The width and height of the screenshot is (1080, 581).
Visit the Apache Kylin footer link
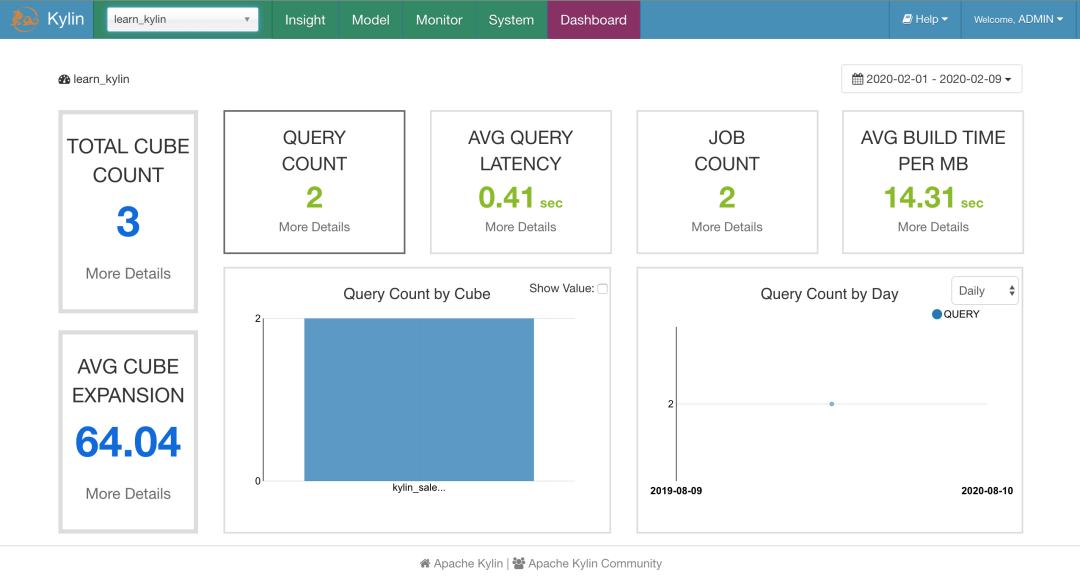point(468,563)
